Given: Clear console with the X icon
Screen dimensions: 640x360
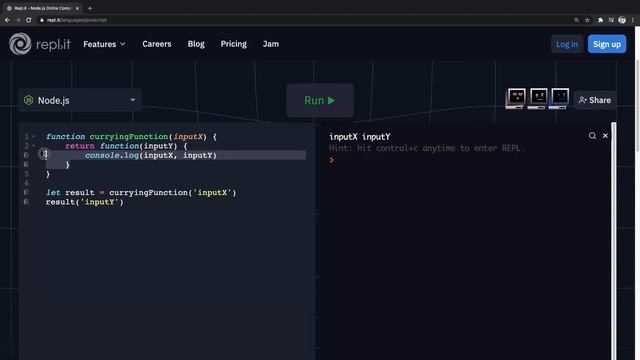Looking at the screenshot, I should pyautogui.click(x=605, y=136).
